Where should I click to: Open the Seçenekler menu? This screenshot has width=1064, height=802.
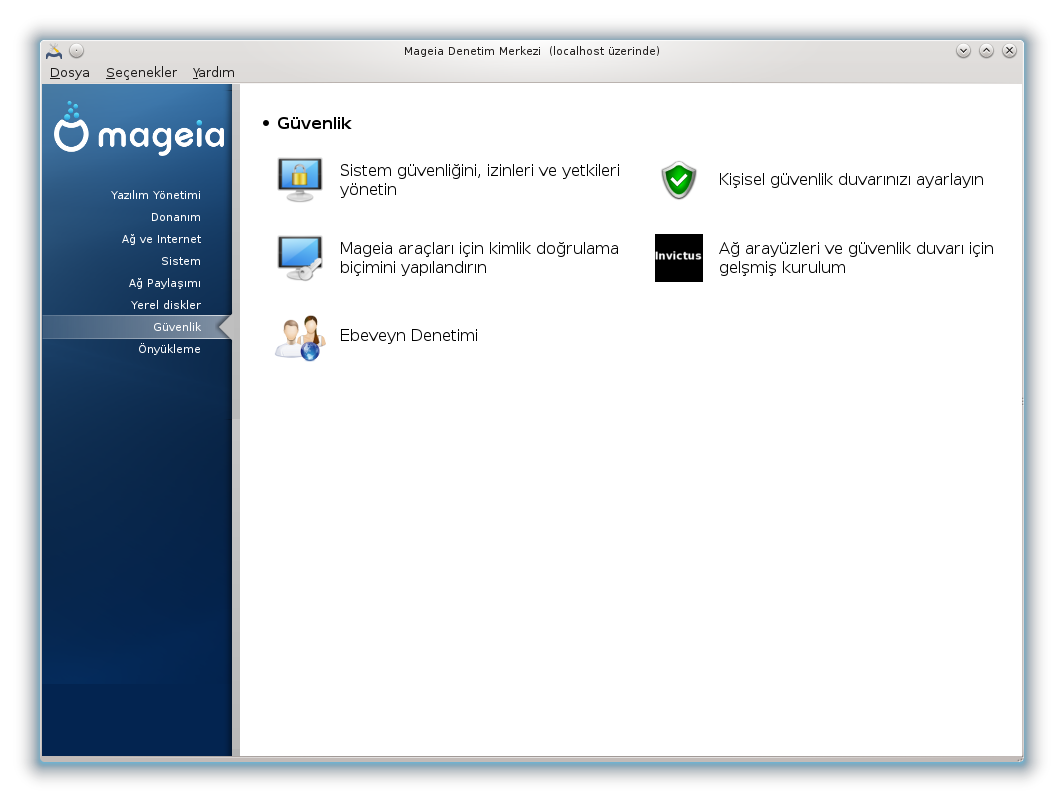coord(141,73)
